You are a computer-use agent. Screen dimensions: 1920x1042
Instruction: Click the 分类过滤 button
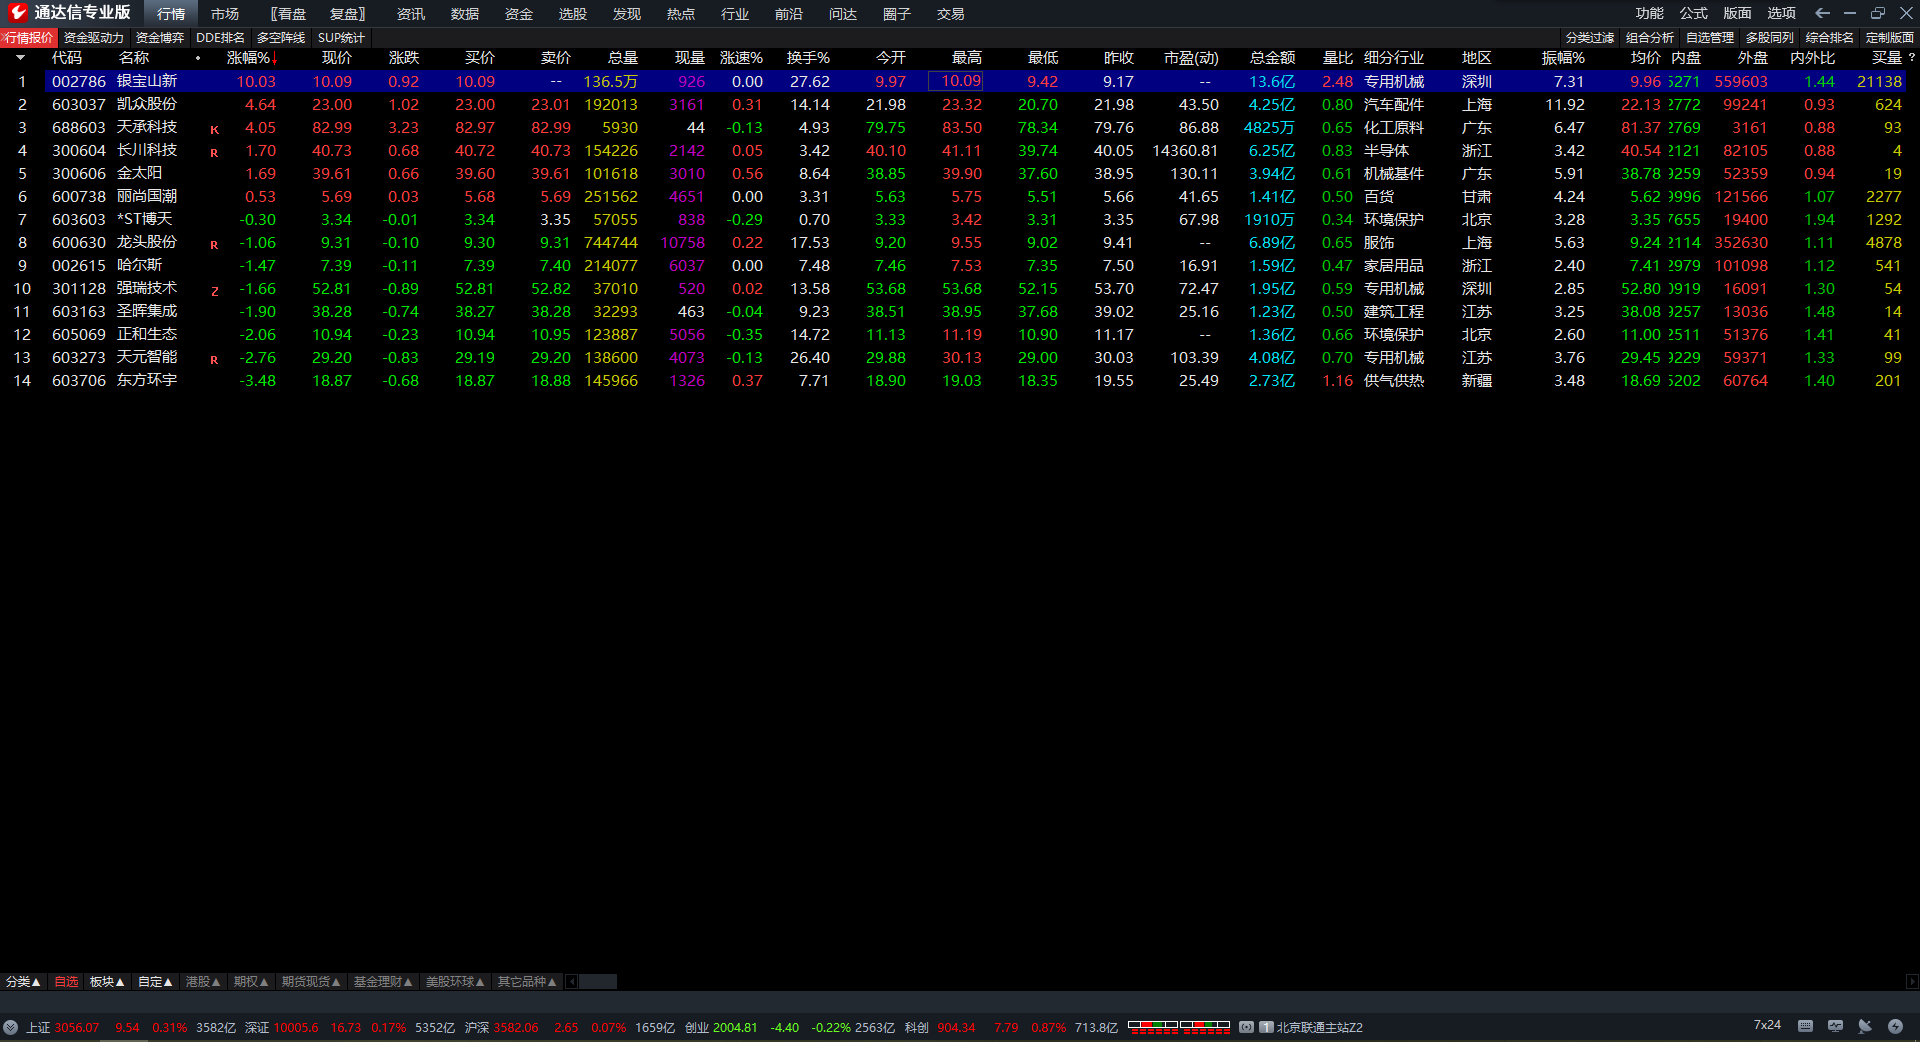(1590, 38)
